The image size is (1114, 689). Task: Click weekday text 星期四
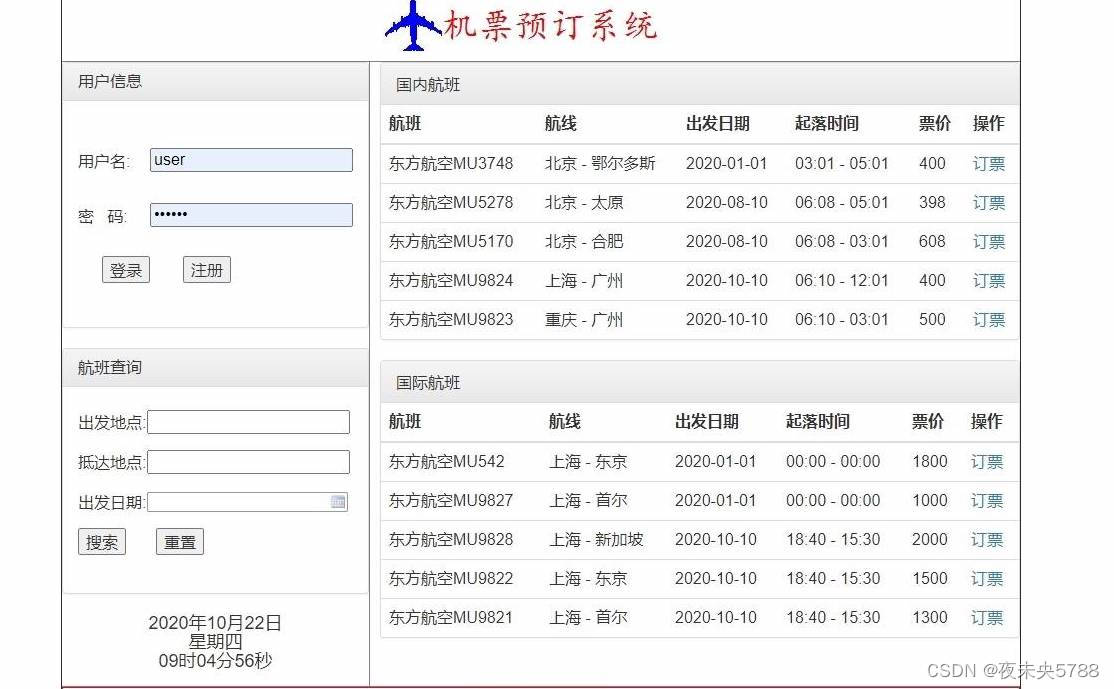click(215, 641)
